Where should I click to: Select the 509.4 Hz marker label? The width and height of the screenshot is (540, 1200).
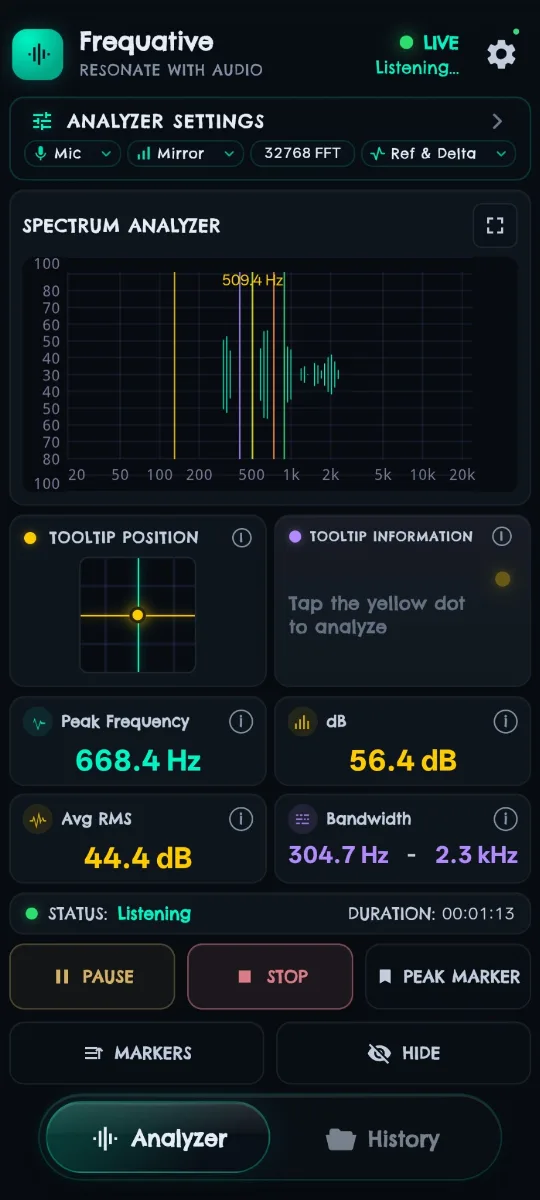(253, 281)
